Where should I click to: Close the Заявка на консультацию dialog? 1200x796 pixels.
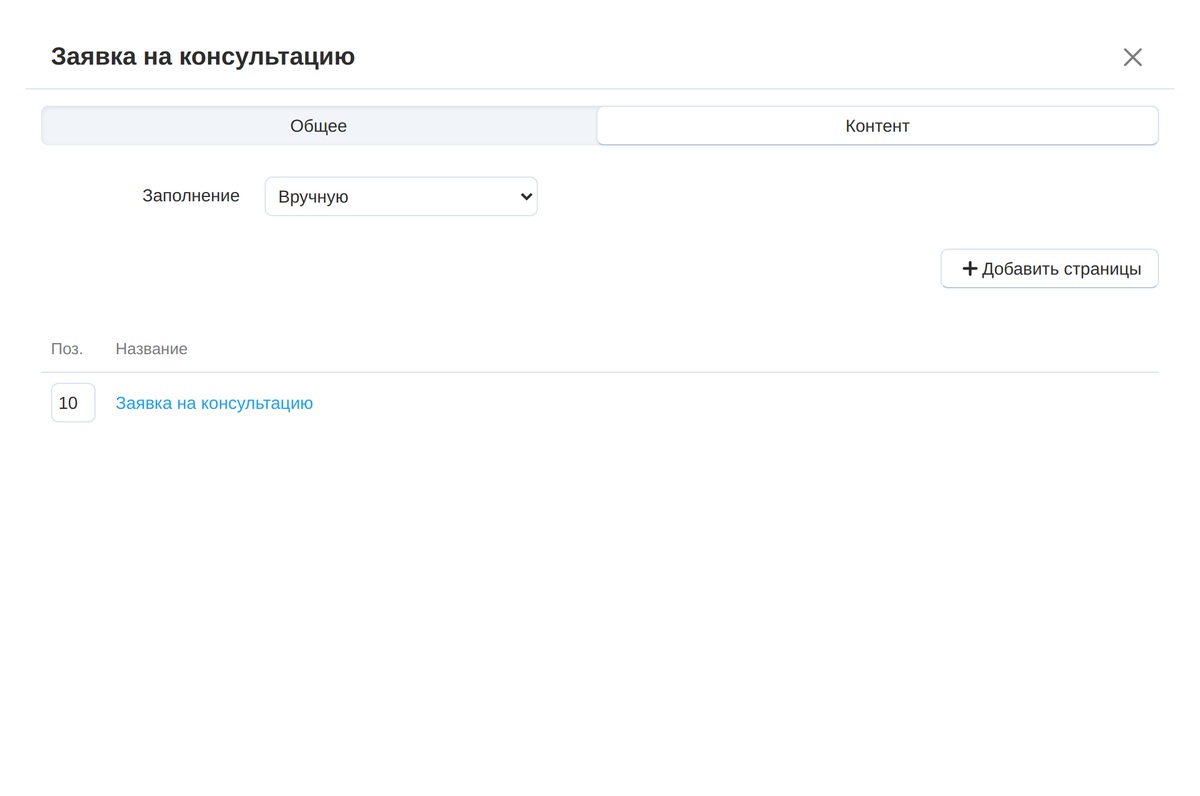coord(1132,57)
